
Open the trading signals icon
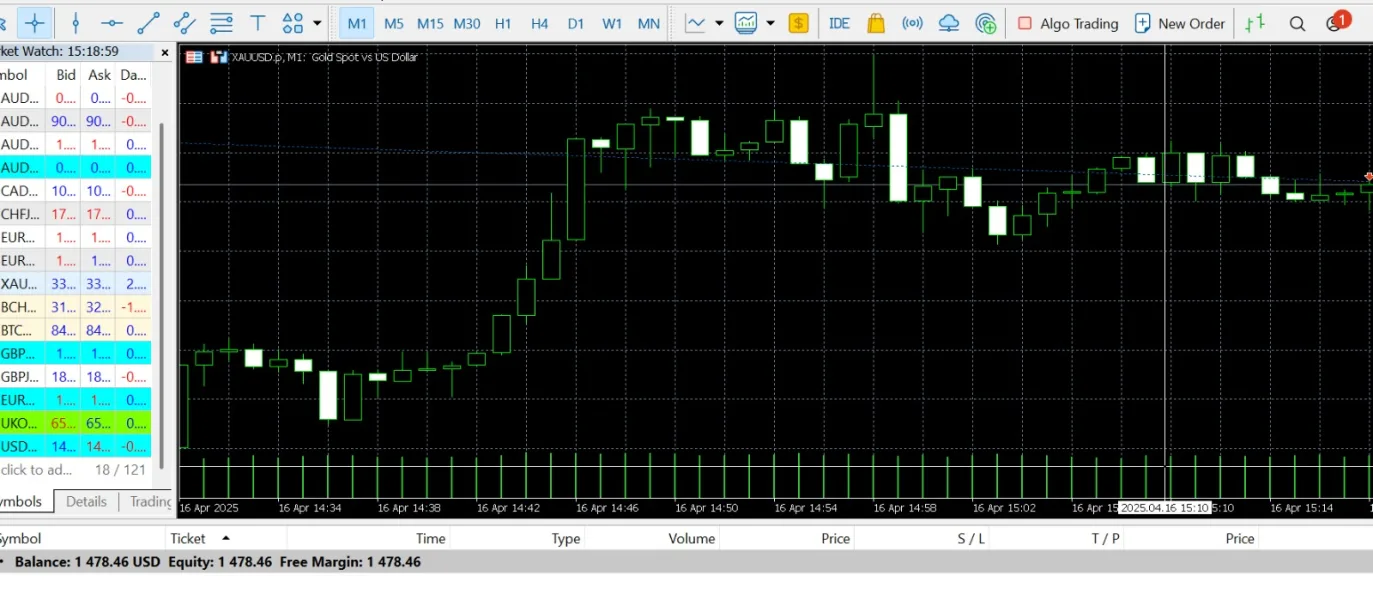coord(912,23)
